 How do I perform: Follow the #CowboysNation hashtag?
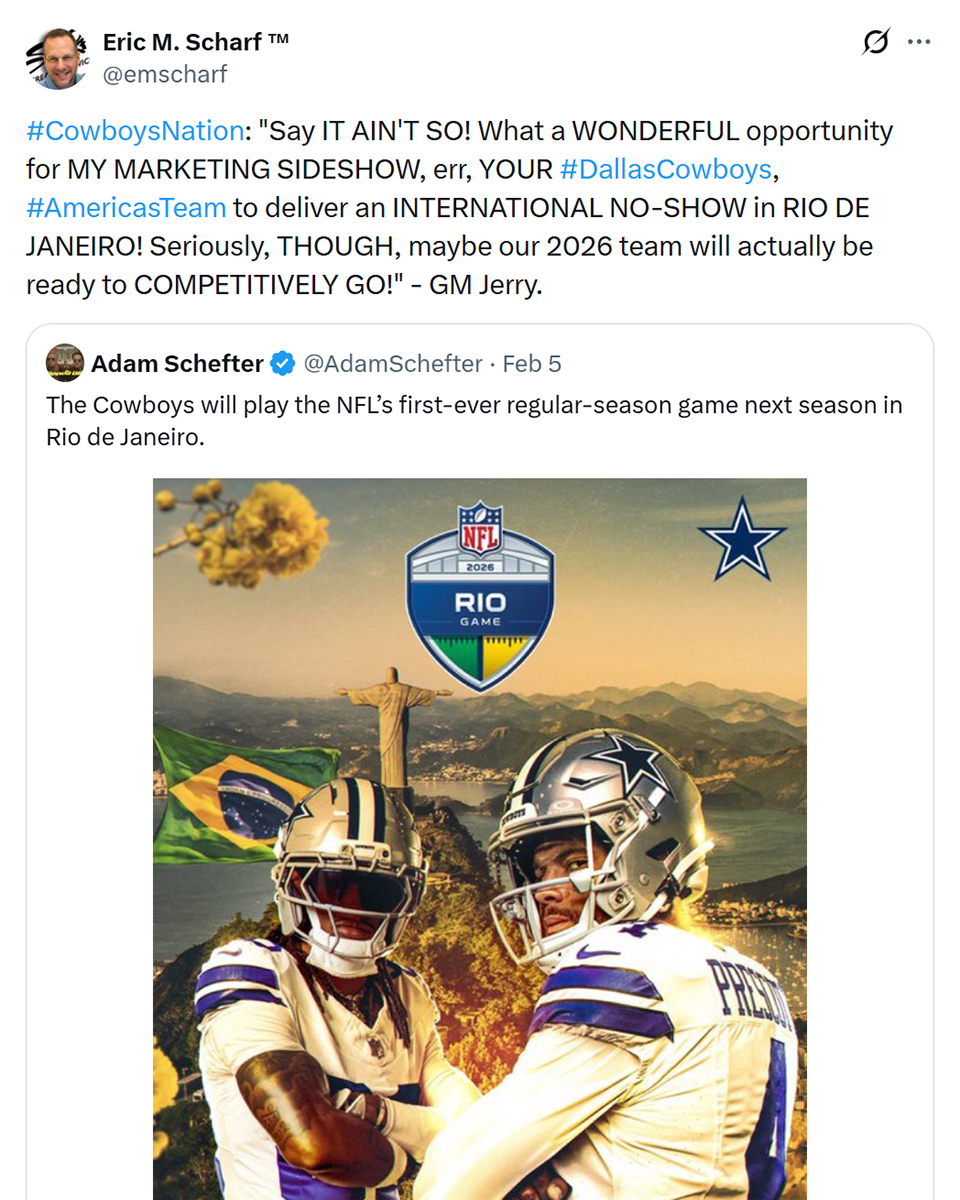(x=135, y=132)
